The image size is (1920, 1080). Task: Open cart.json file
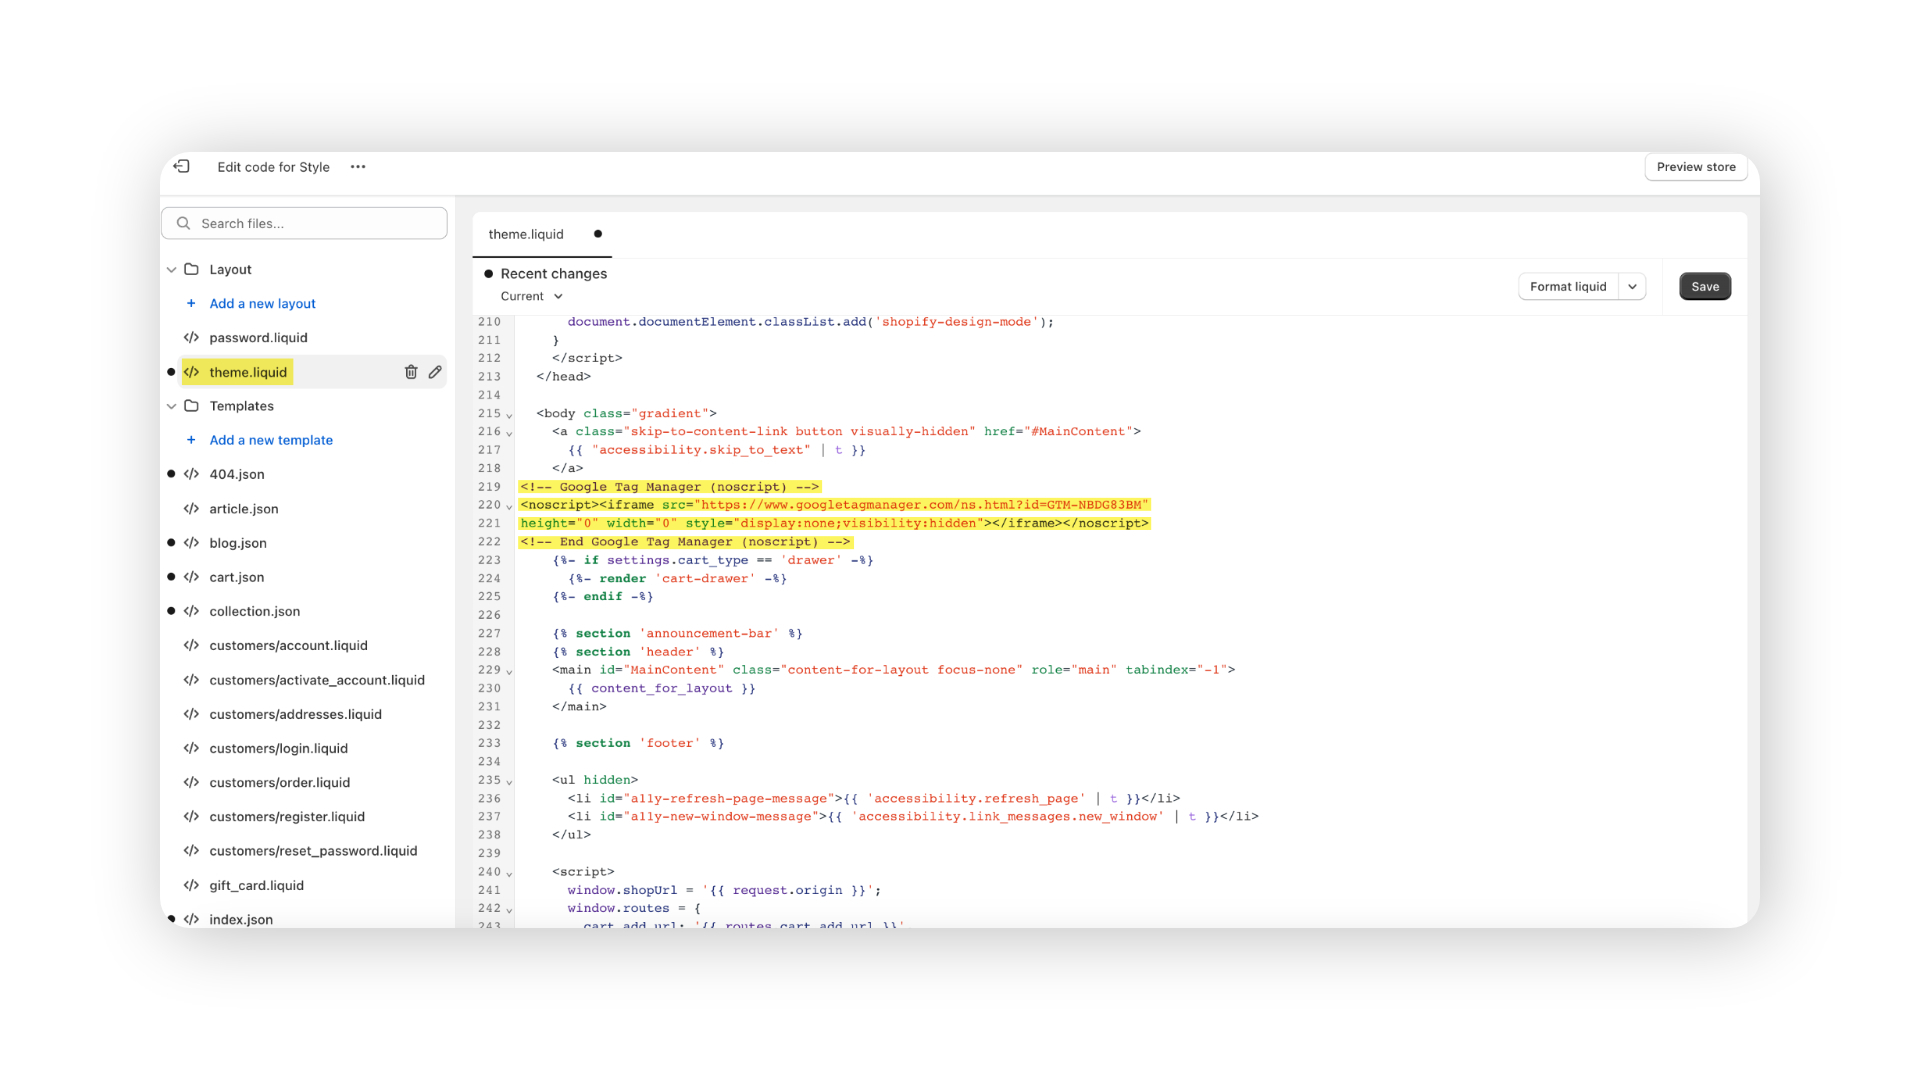tap(237, 577)
